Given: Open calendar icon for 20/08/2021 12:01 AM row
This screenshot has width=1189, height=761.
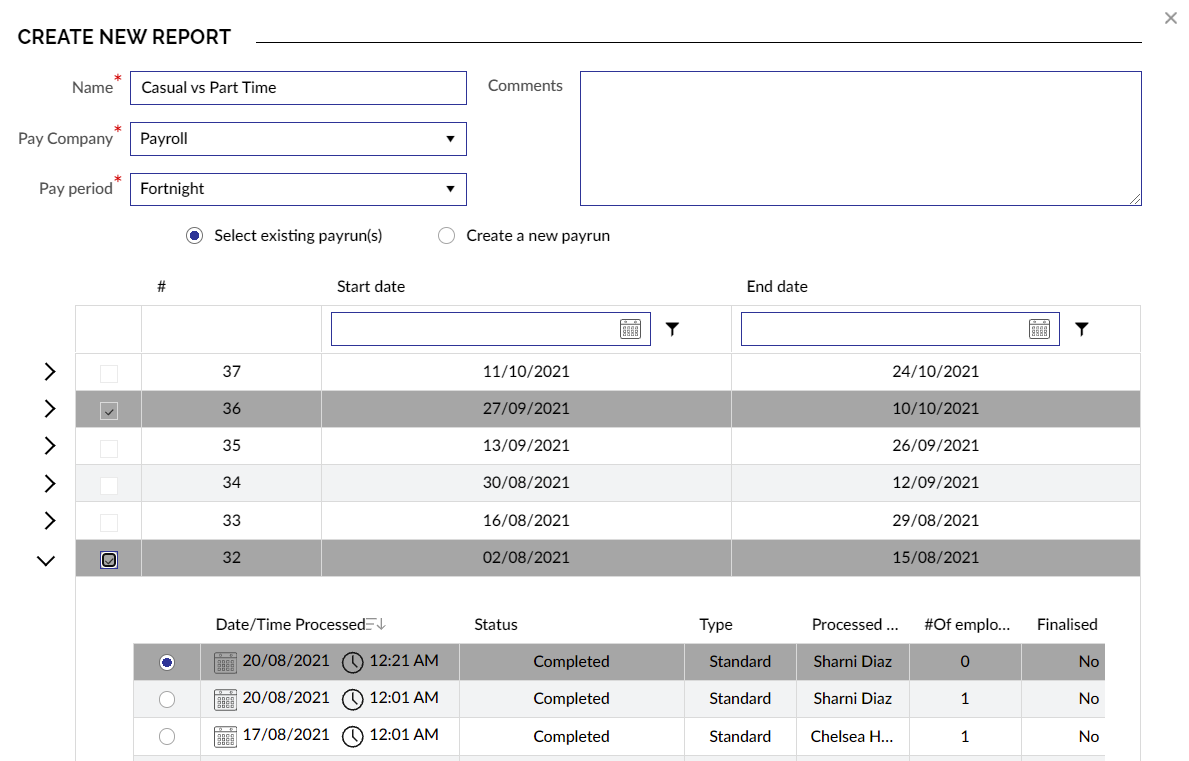Looking at the screenshot, I should click(x=225, y=699).
